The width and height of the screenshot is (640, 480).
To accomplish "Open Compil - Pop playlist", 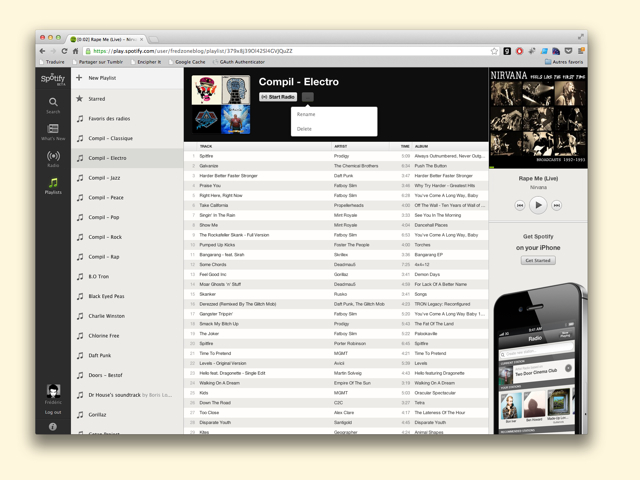I will click(x=127, y=217).
